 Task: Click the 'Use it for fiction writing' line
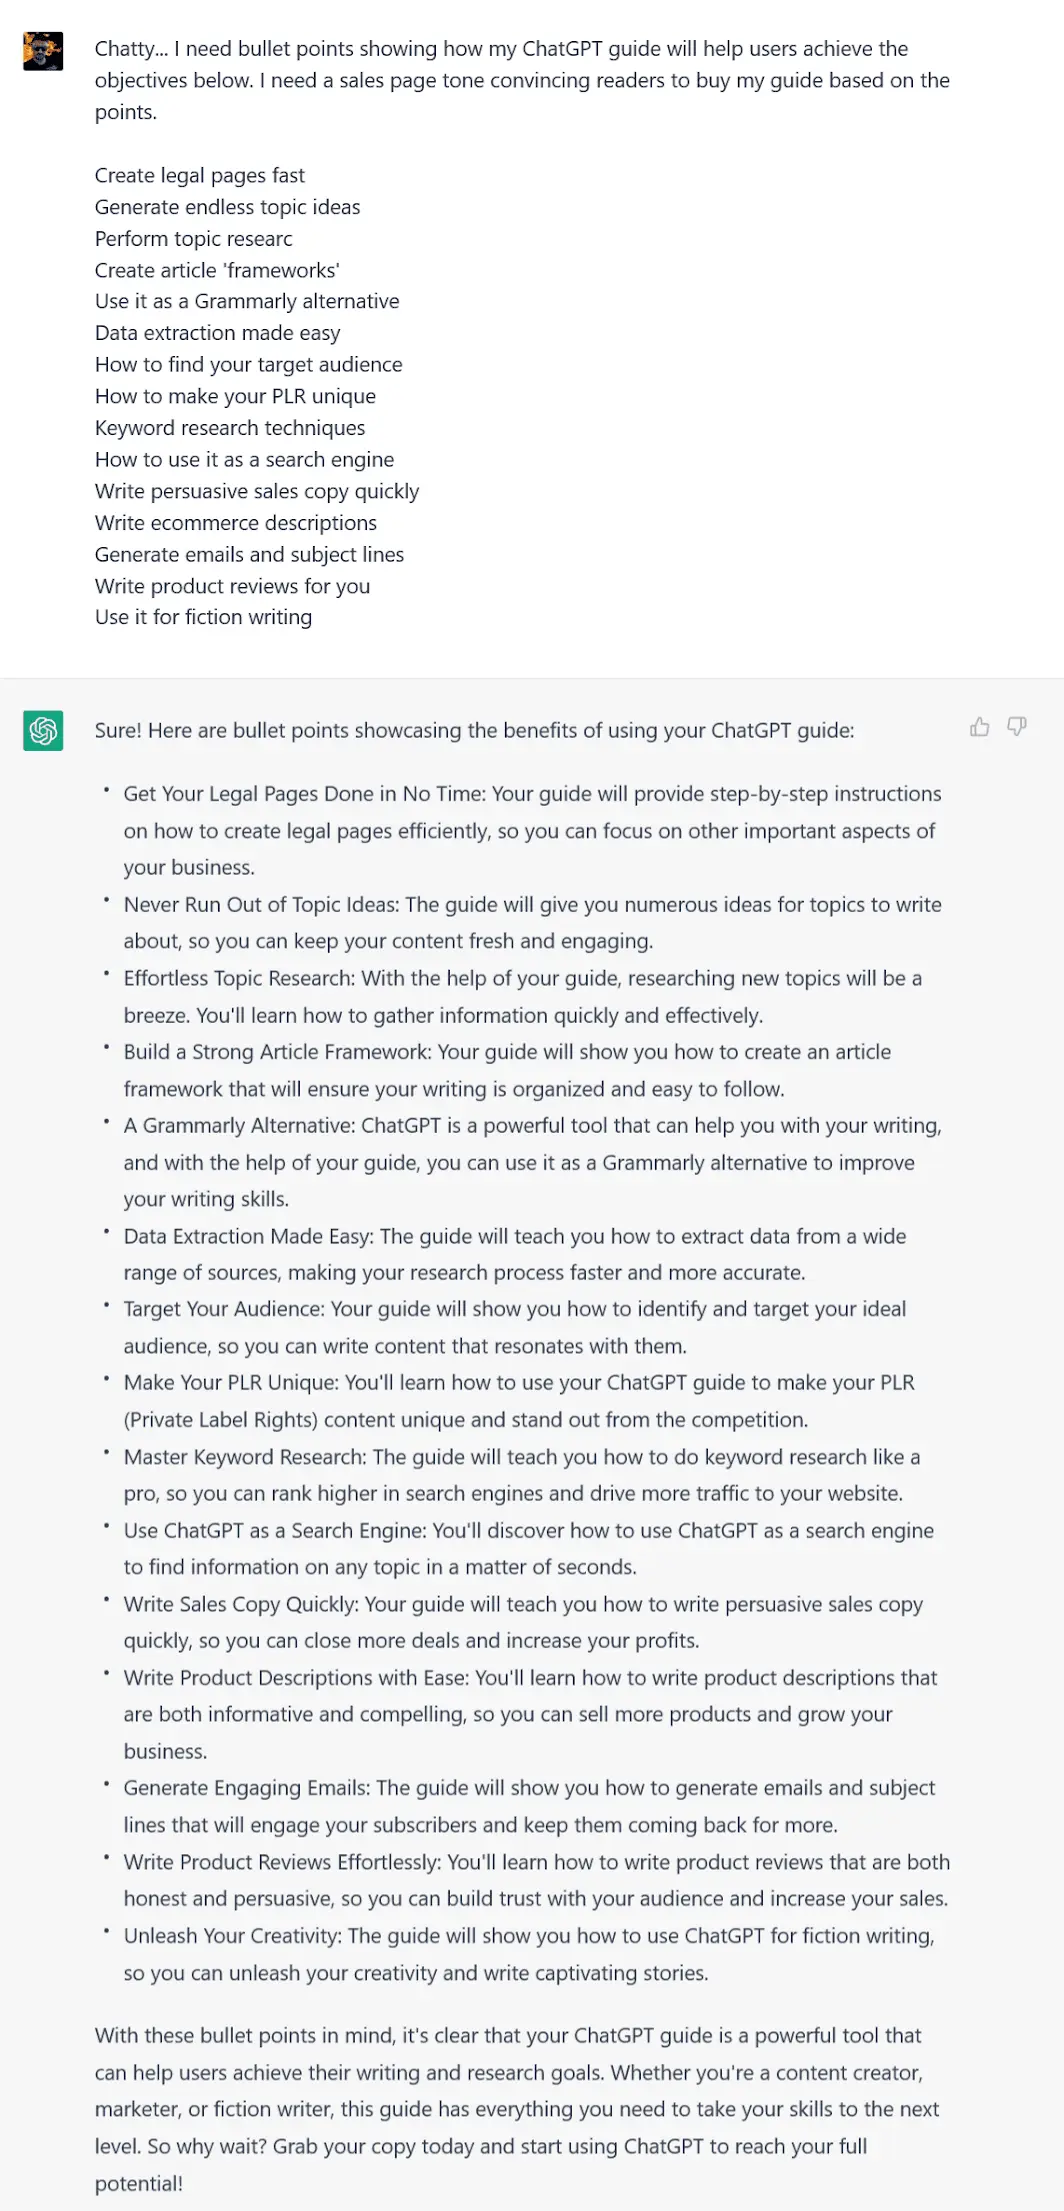click(203, 617)
